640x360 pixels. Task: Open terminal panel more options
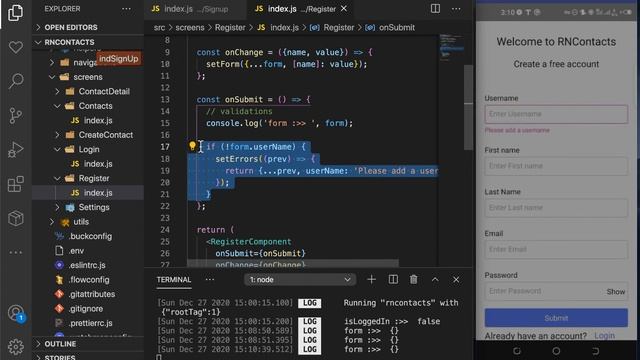click(210, 280)
